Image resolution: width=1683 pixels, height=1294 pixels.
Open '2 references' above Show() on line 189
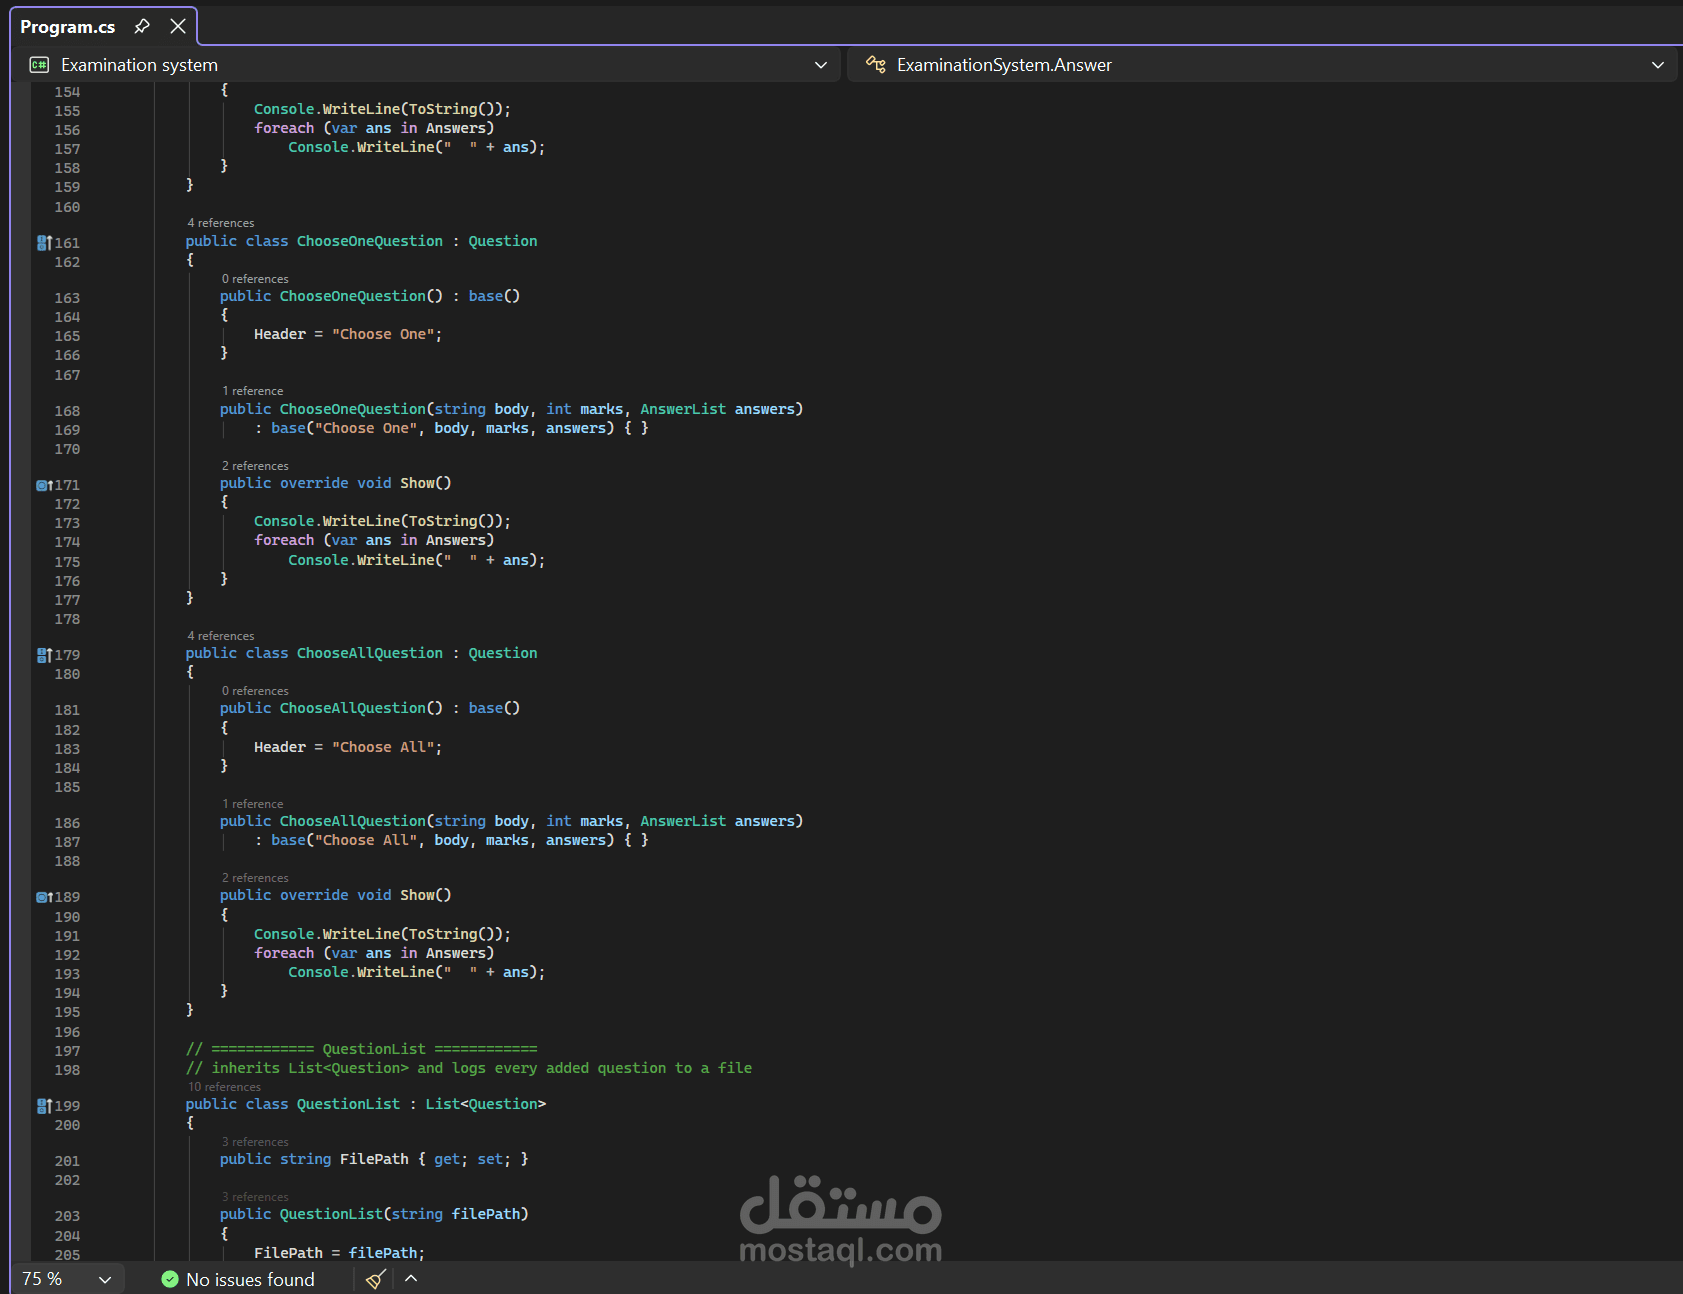point(255,878)
